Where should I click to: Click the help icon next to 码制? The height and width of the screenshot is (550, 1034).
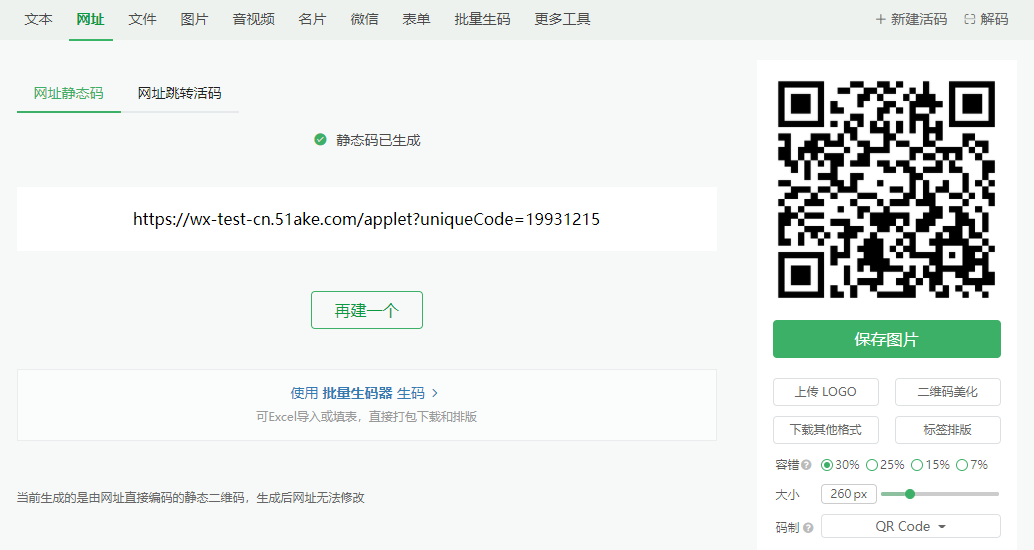point(808,528)
